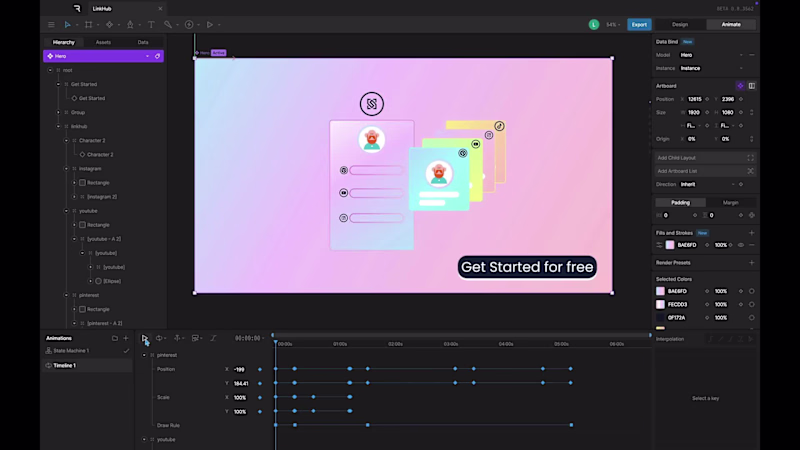800x450 pixels.
Task: Click Add Child Layout frame icon
Action: 751,158
